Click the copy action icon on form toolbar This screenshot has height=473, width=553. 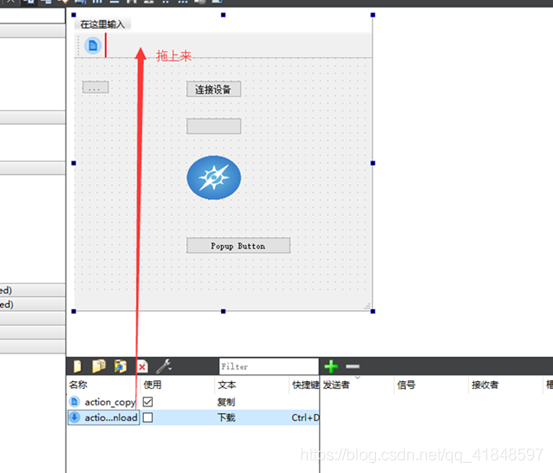(93, 46)
